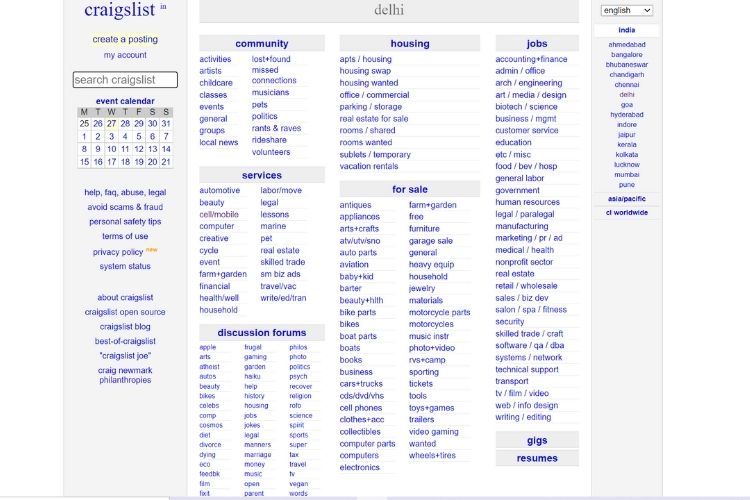Open write/ed/tran services link

pyautogui.click(x=283, y=298)
